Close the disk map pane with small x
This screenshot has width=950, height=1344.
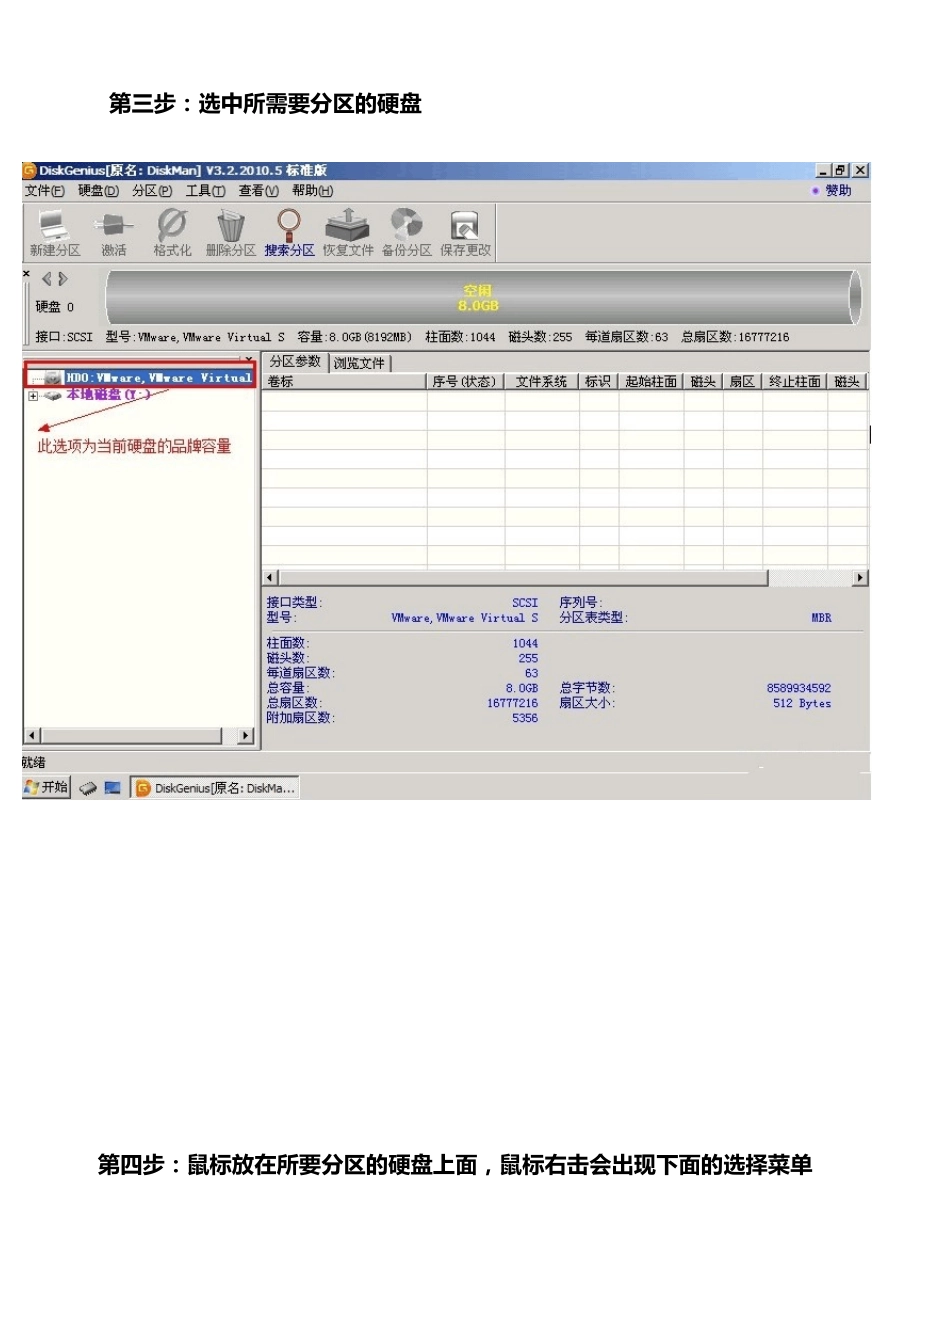click(27, 273)
